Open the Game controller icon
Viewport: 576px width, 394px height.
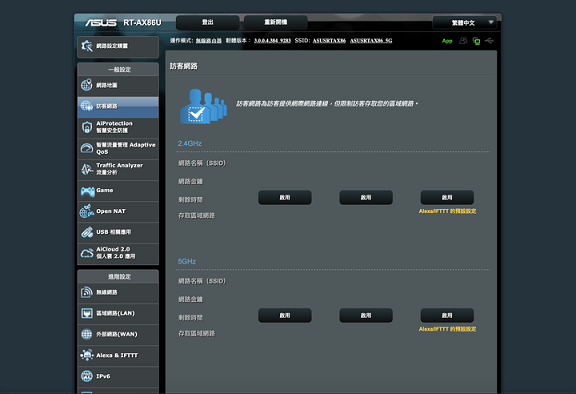(87, 191)
